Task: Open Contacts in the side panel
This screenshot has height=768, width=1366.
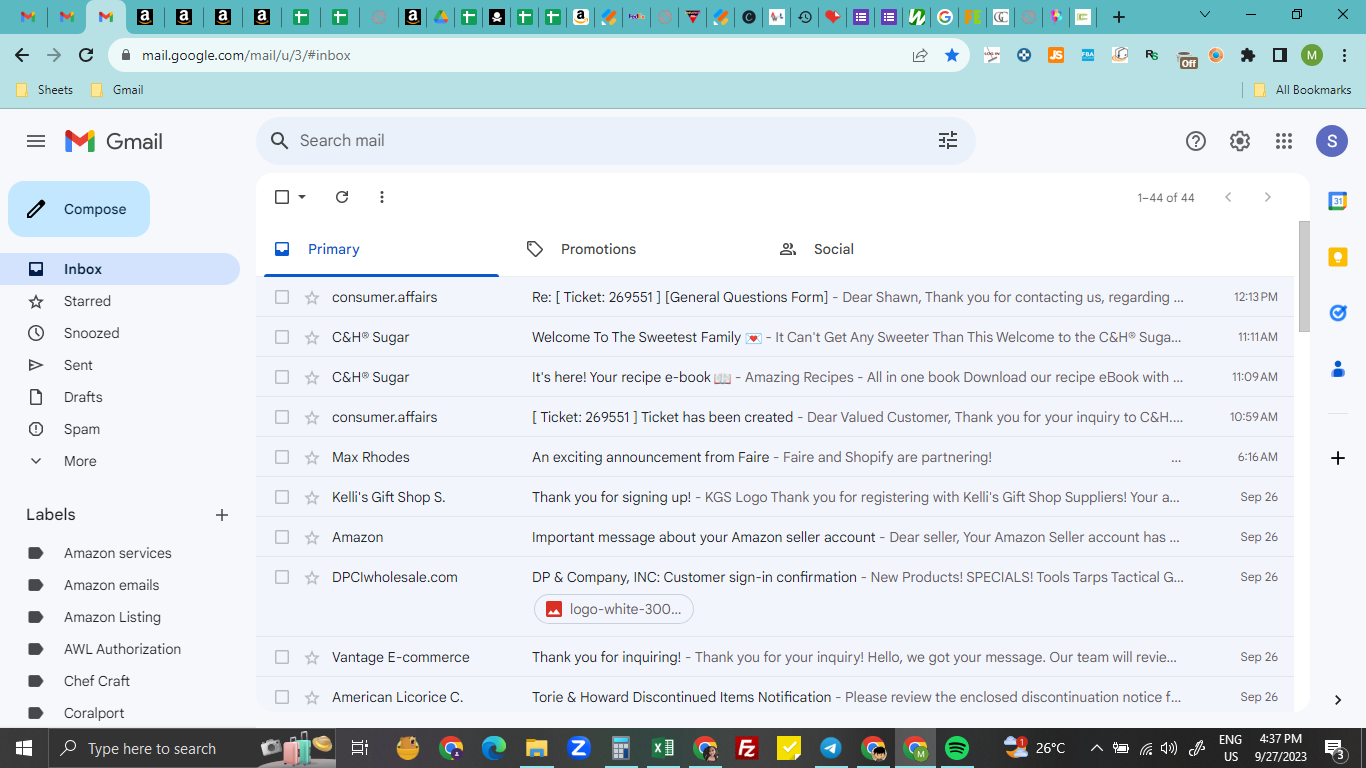Action: tap(1338, 369)
